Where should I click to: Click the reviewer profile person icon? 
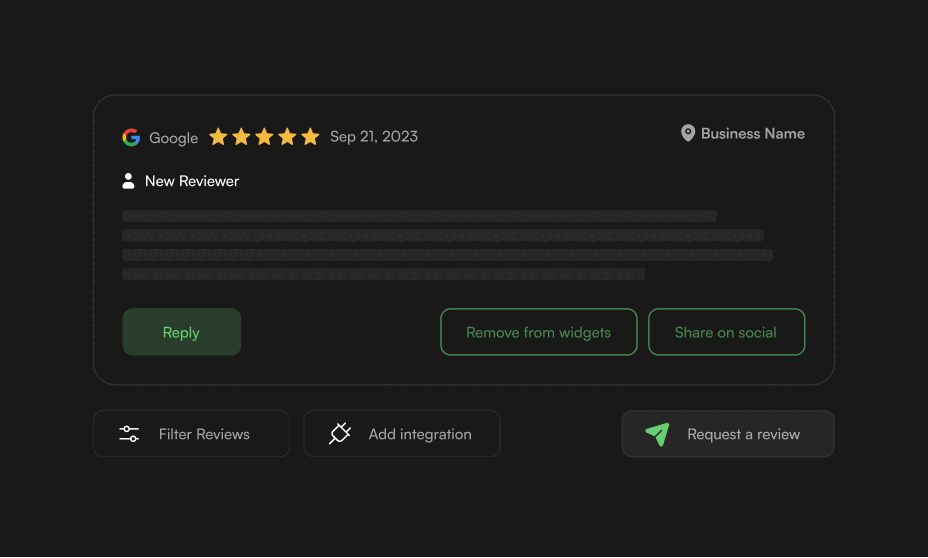coord(128,181)
